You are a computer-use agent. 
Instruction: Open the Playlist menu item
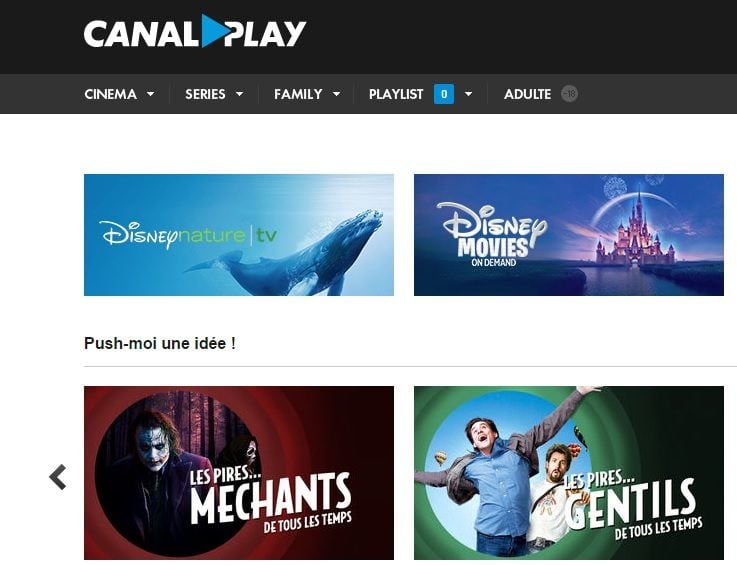click(x=396, y=94)
